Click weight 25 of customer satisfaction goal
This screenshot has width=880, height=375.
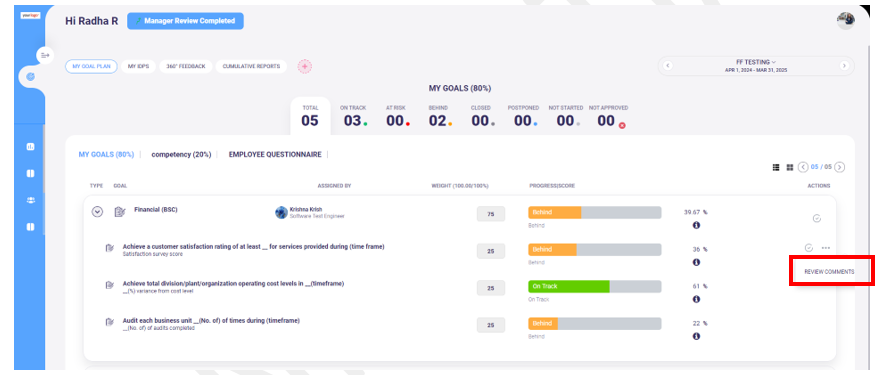click(491, 251)
